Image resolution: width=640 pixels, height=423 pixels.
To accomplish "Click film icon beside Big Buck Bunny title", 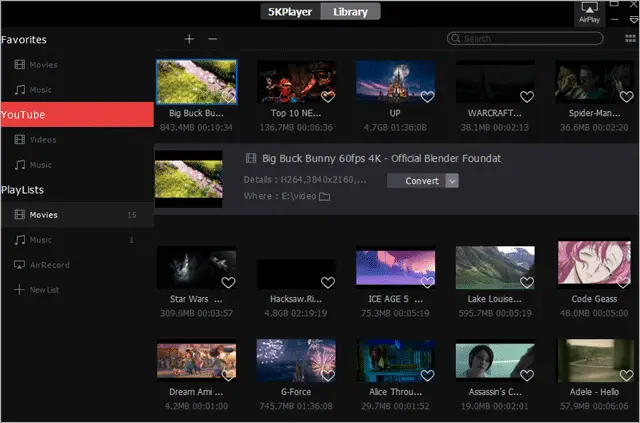I will pos(251,158).
